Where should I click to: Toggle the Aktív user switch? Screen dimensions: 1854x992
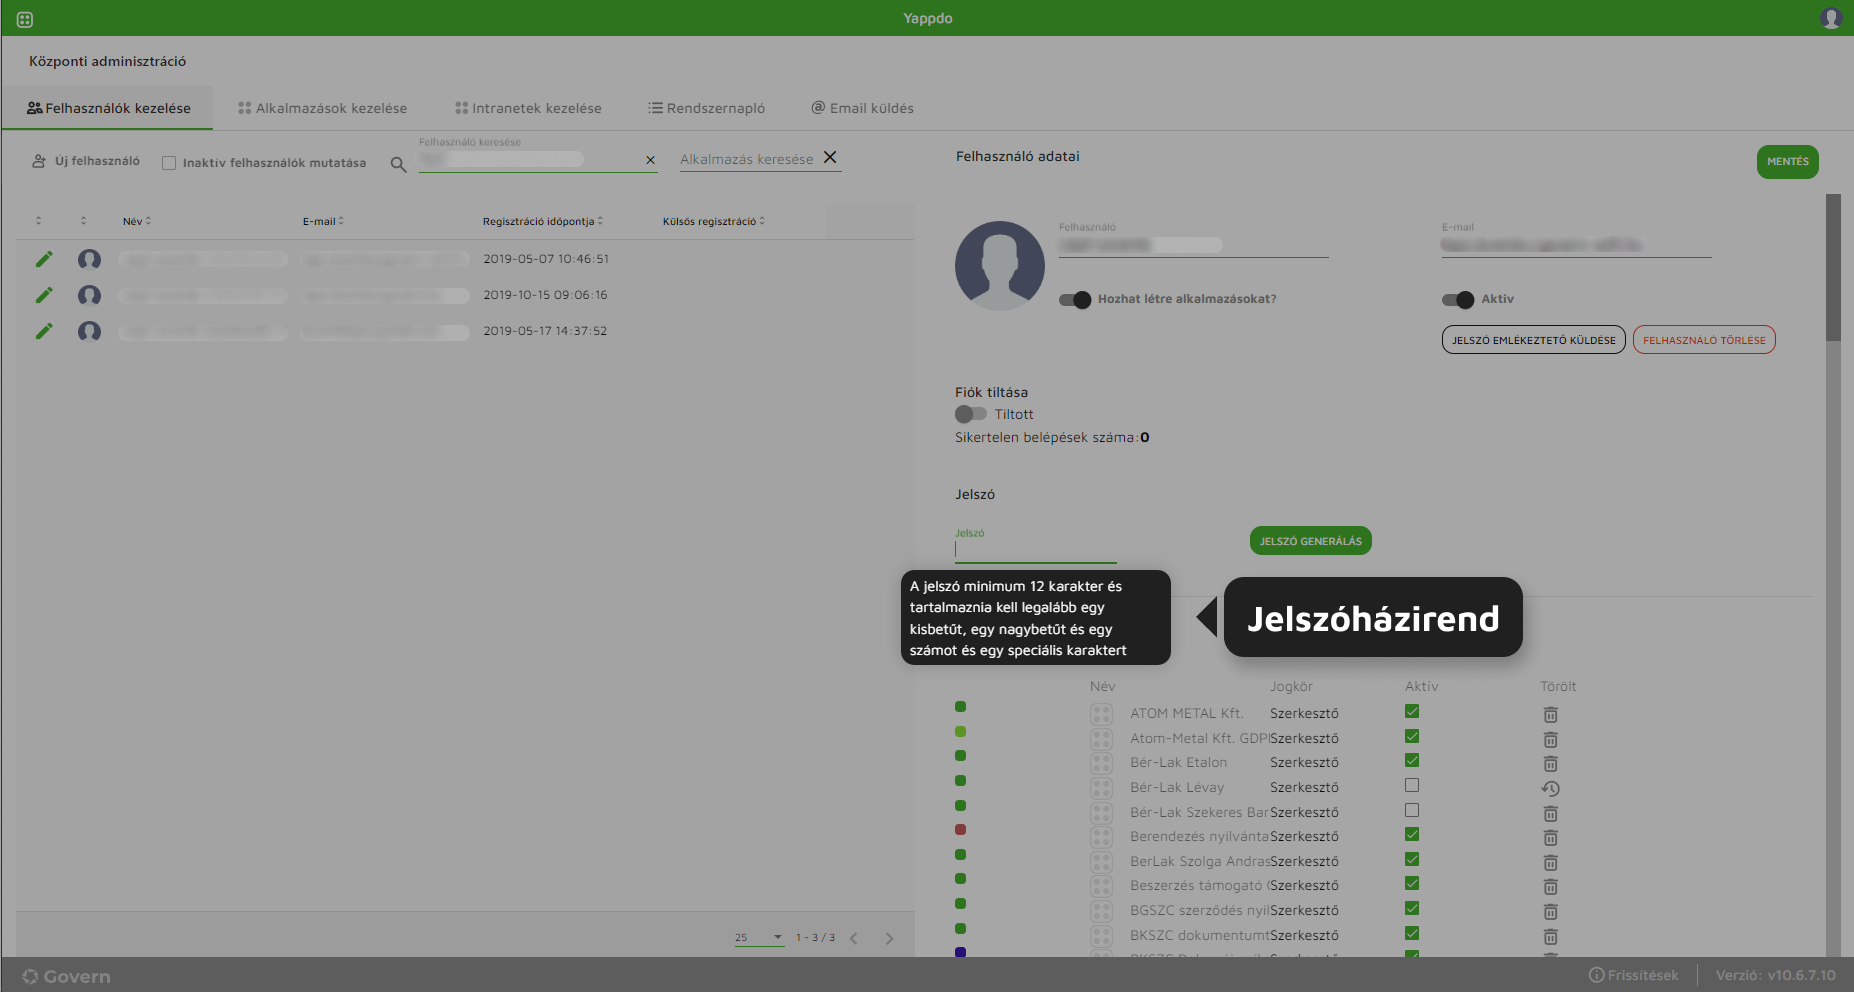pos(1458,300)
